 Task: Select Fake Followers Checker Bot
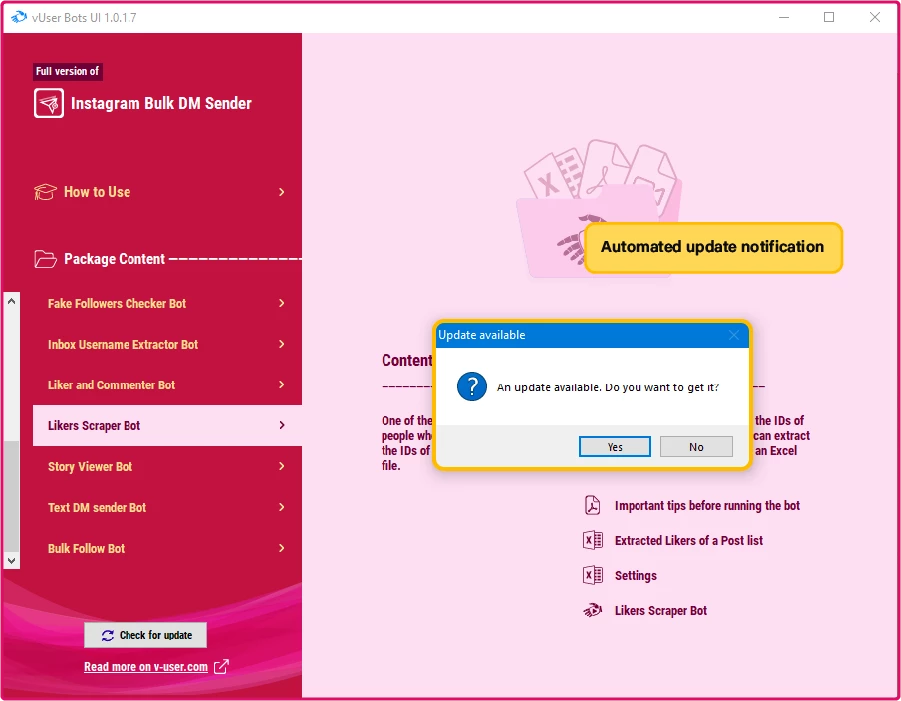[167, 303]
